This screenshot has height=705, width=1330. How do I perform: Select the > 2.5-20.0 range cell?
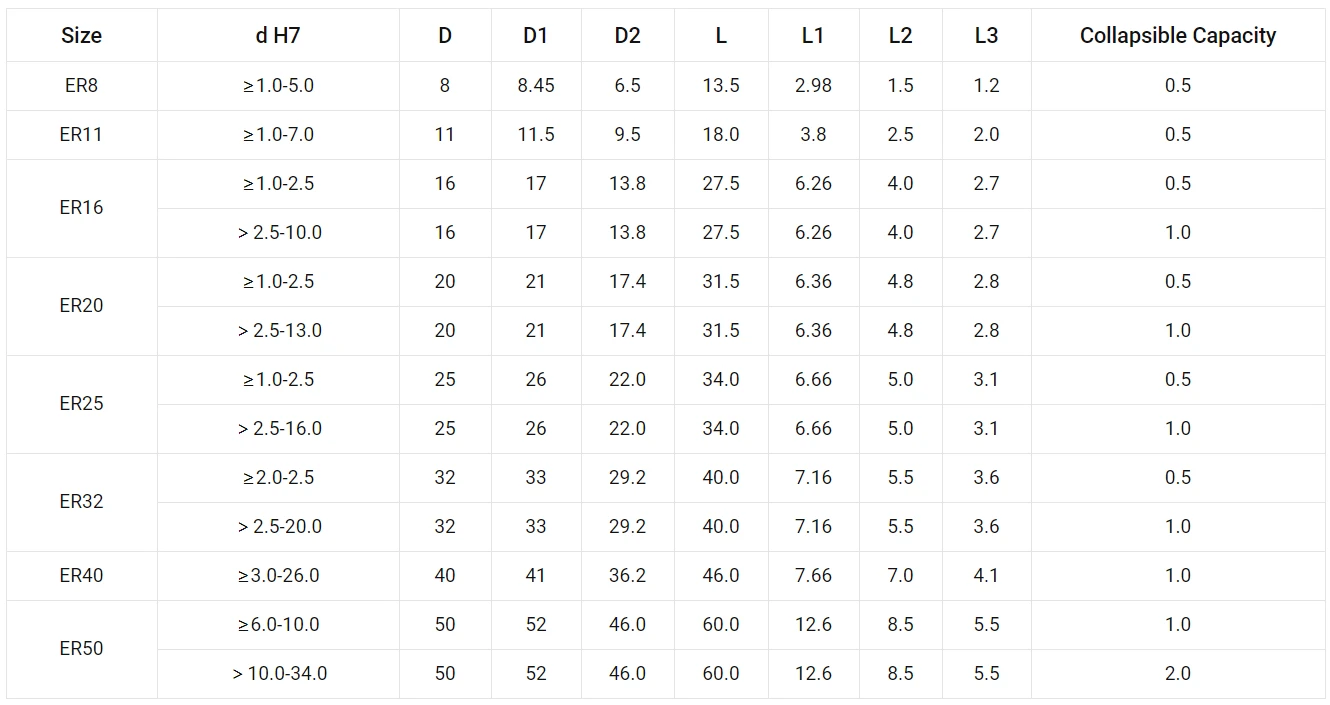click(x=278, y=526)
